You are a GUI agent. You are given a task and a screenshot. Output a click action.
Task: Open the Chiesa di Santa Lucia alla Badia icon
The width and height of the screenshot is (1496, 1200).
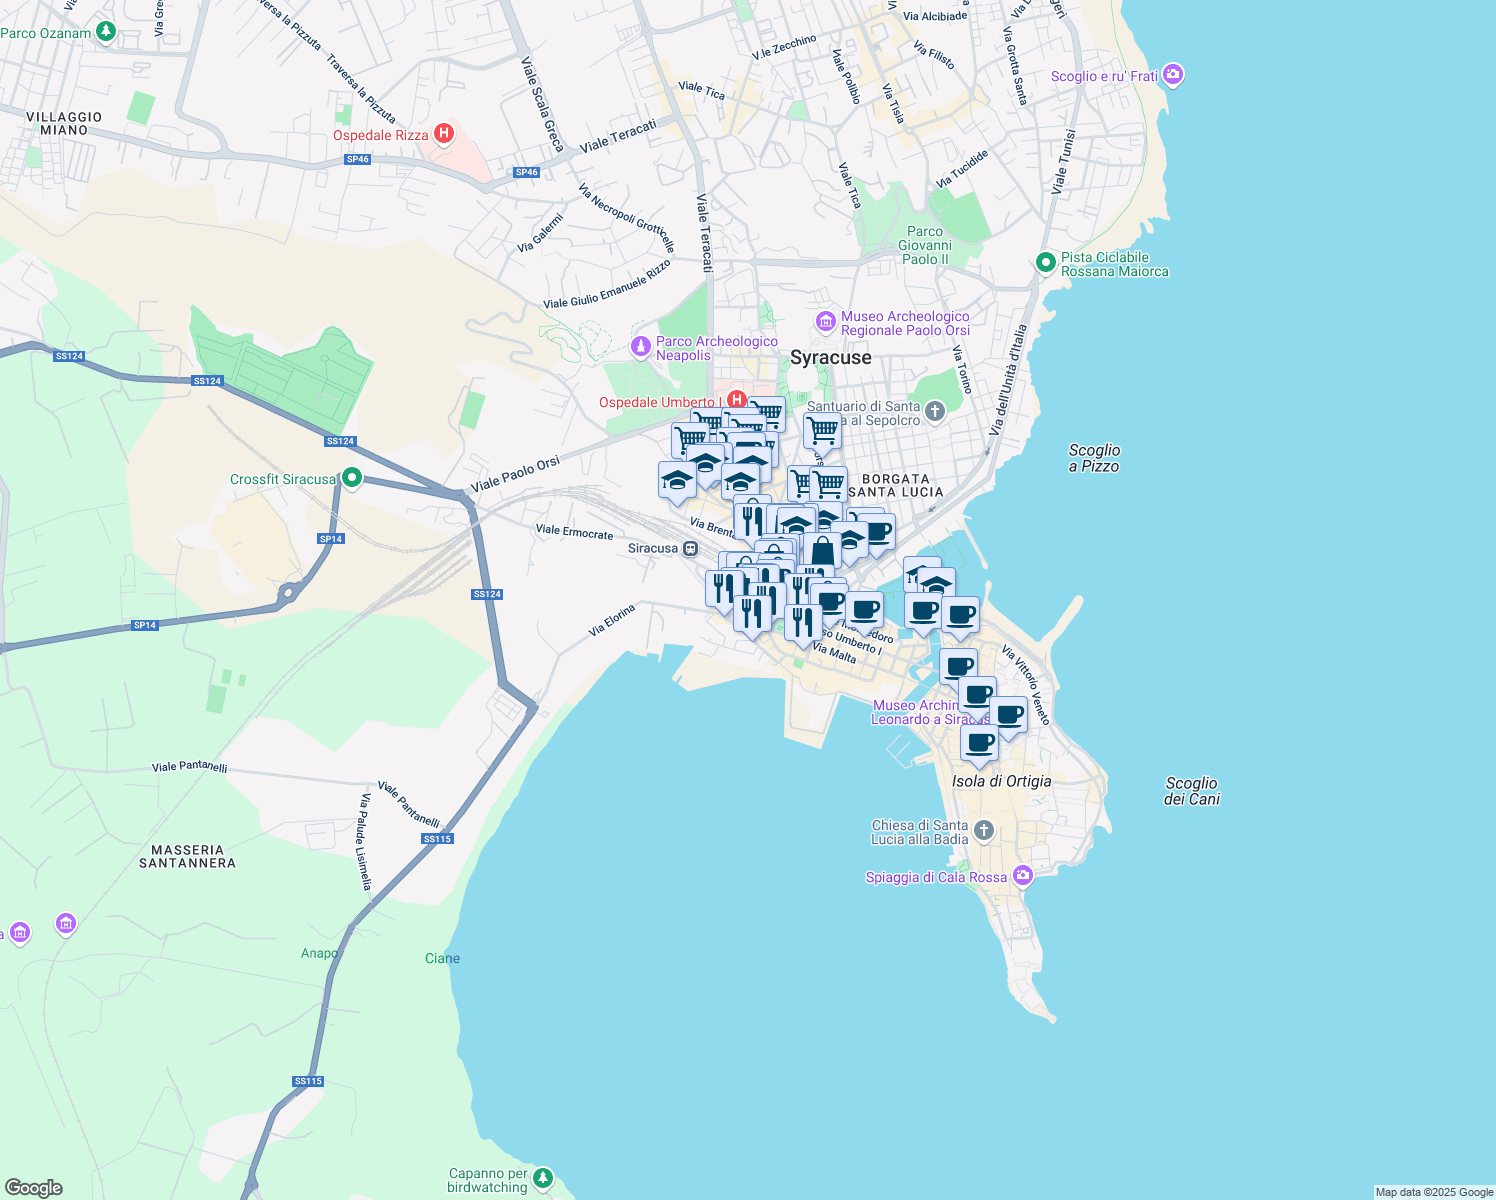pyautogui.click(x=983, y=831)
